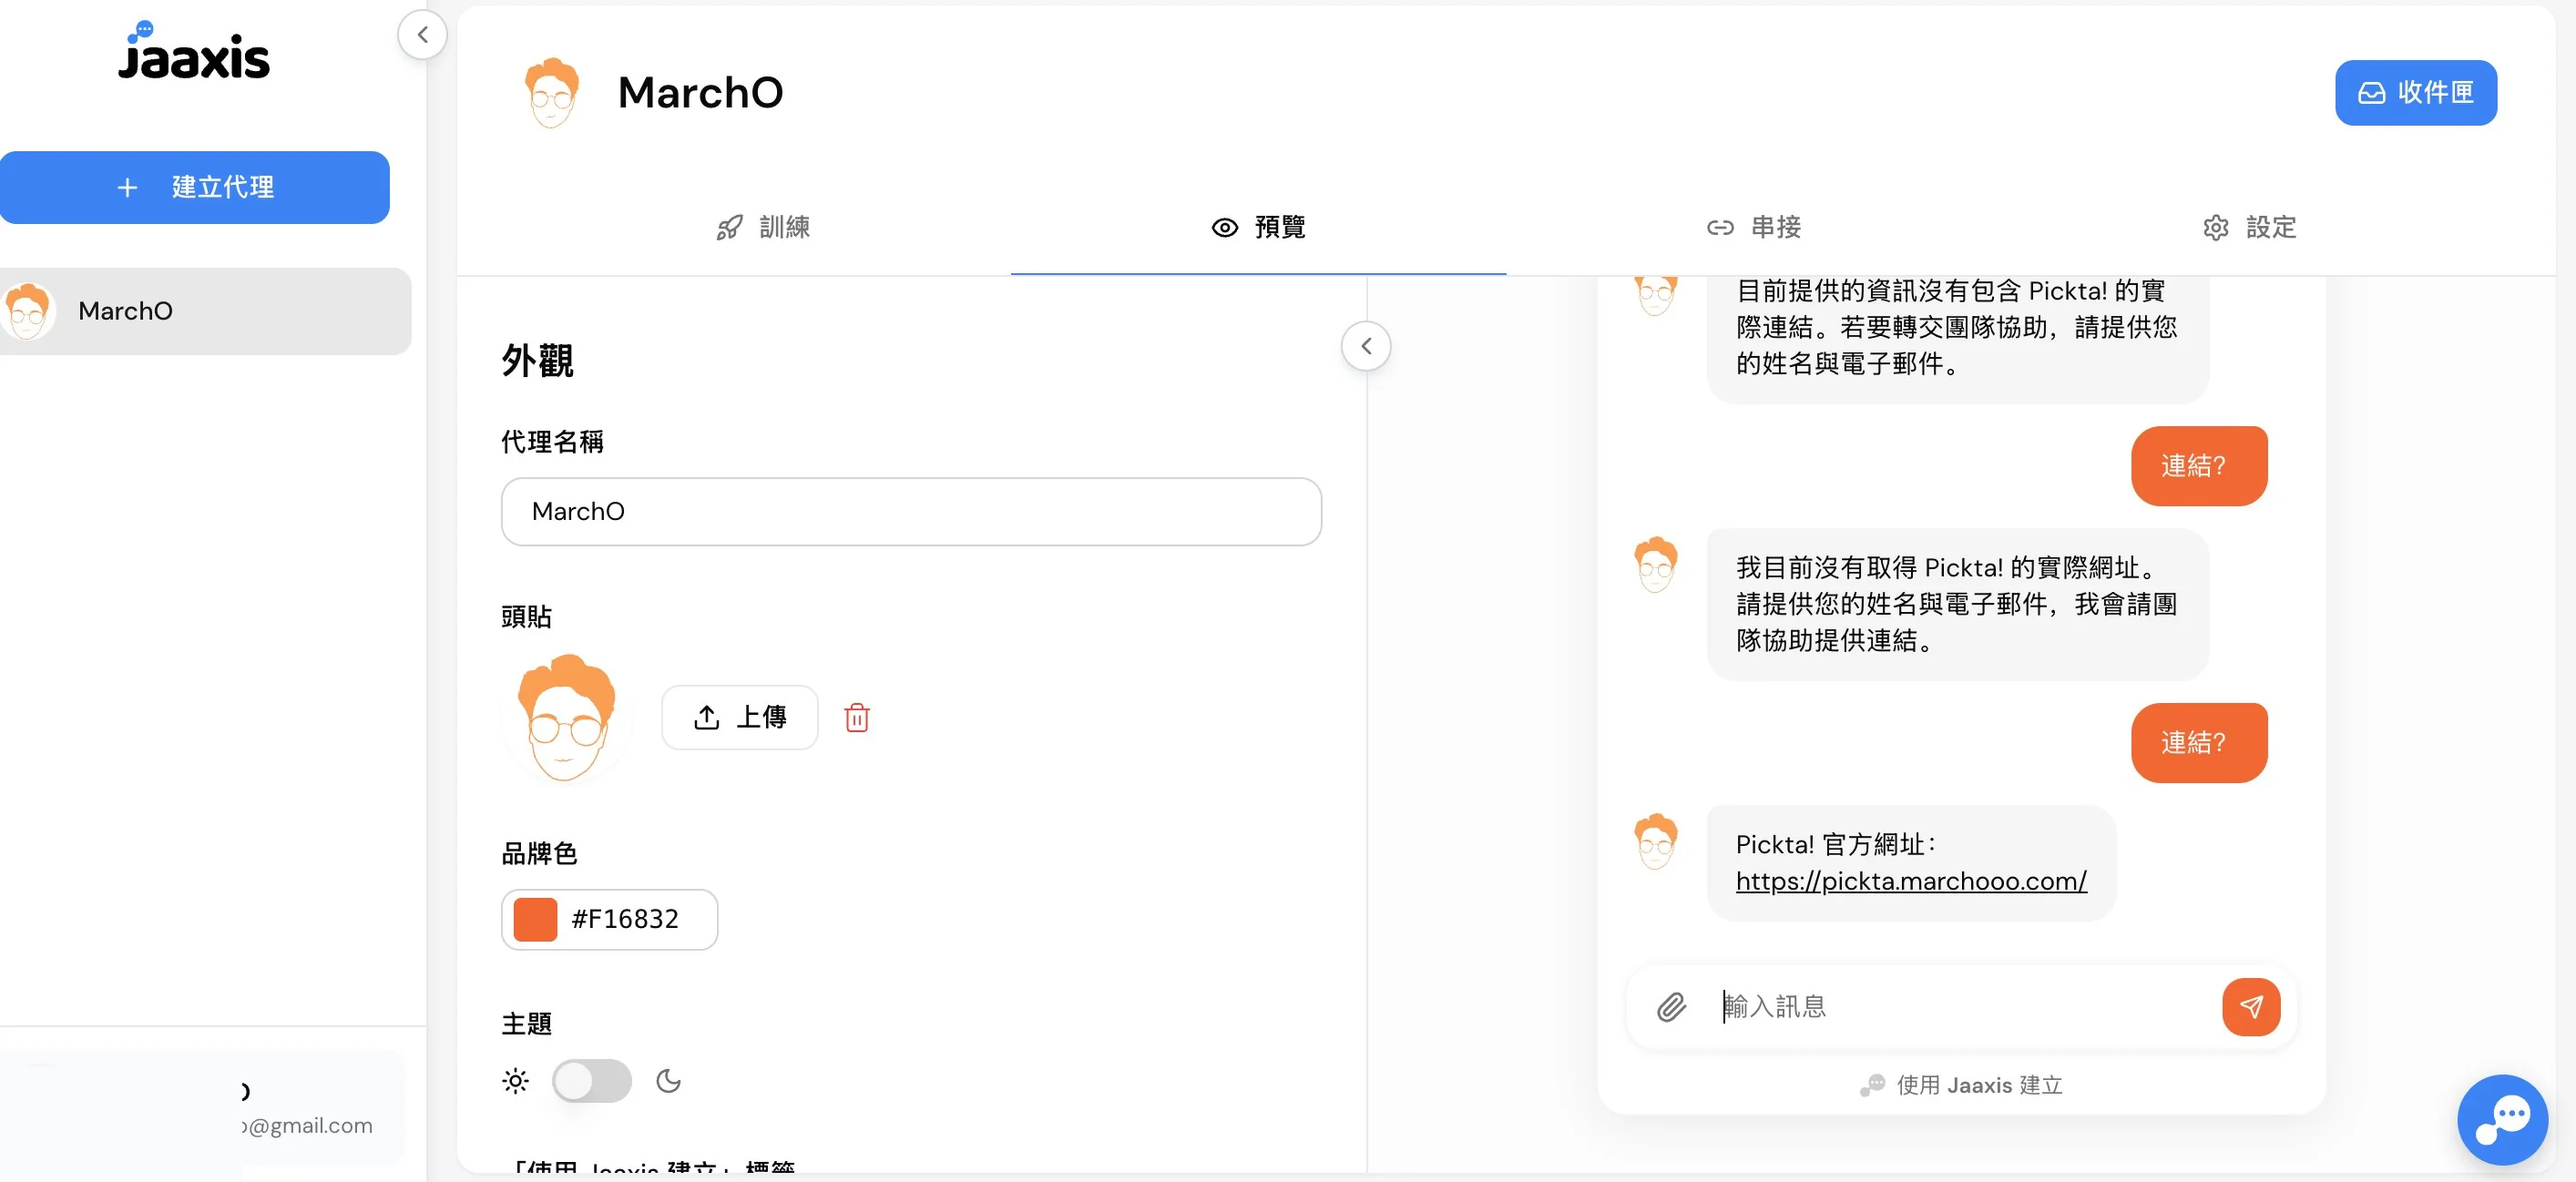Click the MarchO agent title heading
The height and width of the screenshot is (1182, 2576).
(700, 93)
